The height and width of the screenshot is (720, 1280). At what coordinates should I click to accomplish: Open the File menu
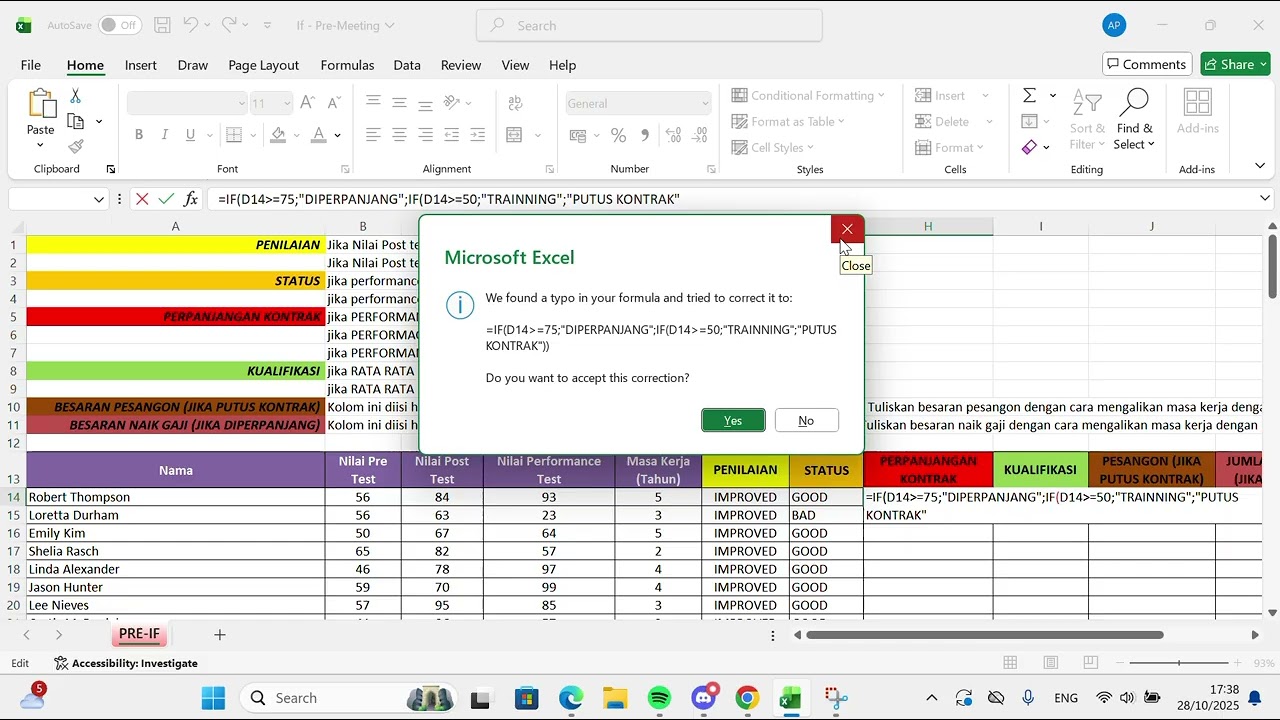pos(31,65)
